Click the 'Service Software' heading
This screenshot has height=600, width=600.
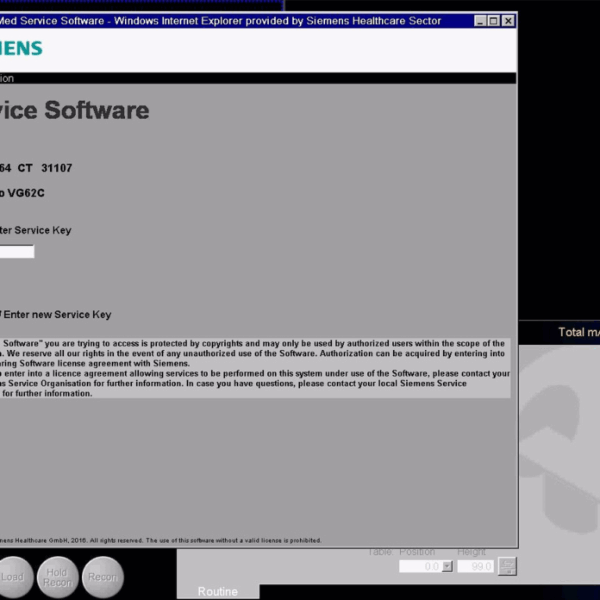coord(75,110)
